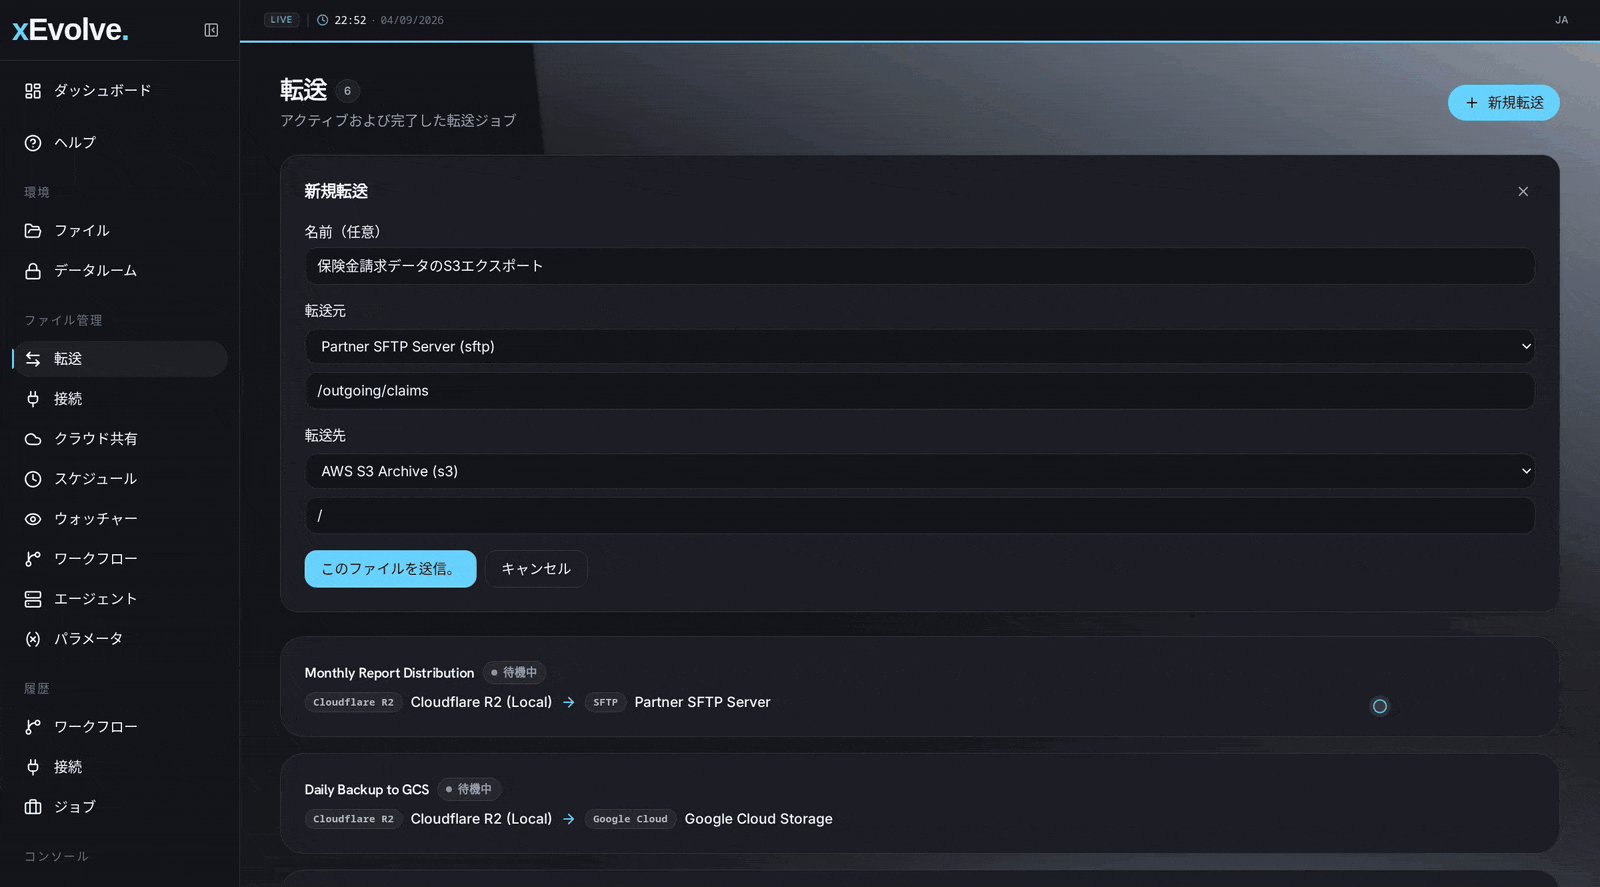Focus the 名前（任意） input field
Viewport: 1600px width, 887px height.
920,266
